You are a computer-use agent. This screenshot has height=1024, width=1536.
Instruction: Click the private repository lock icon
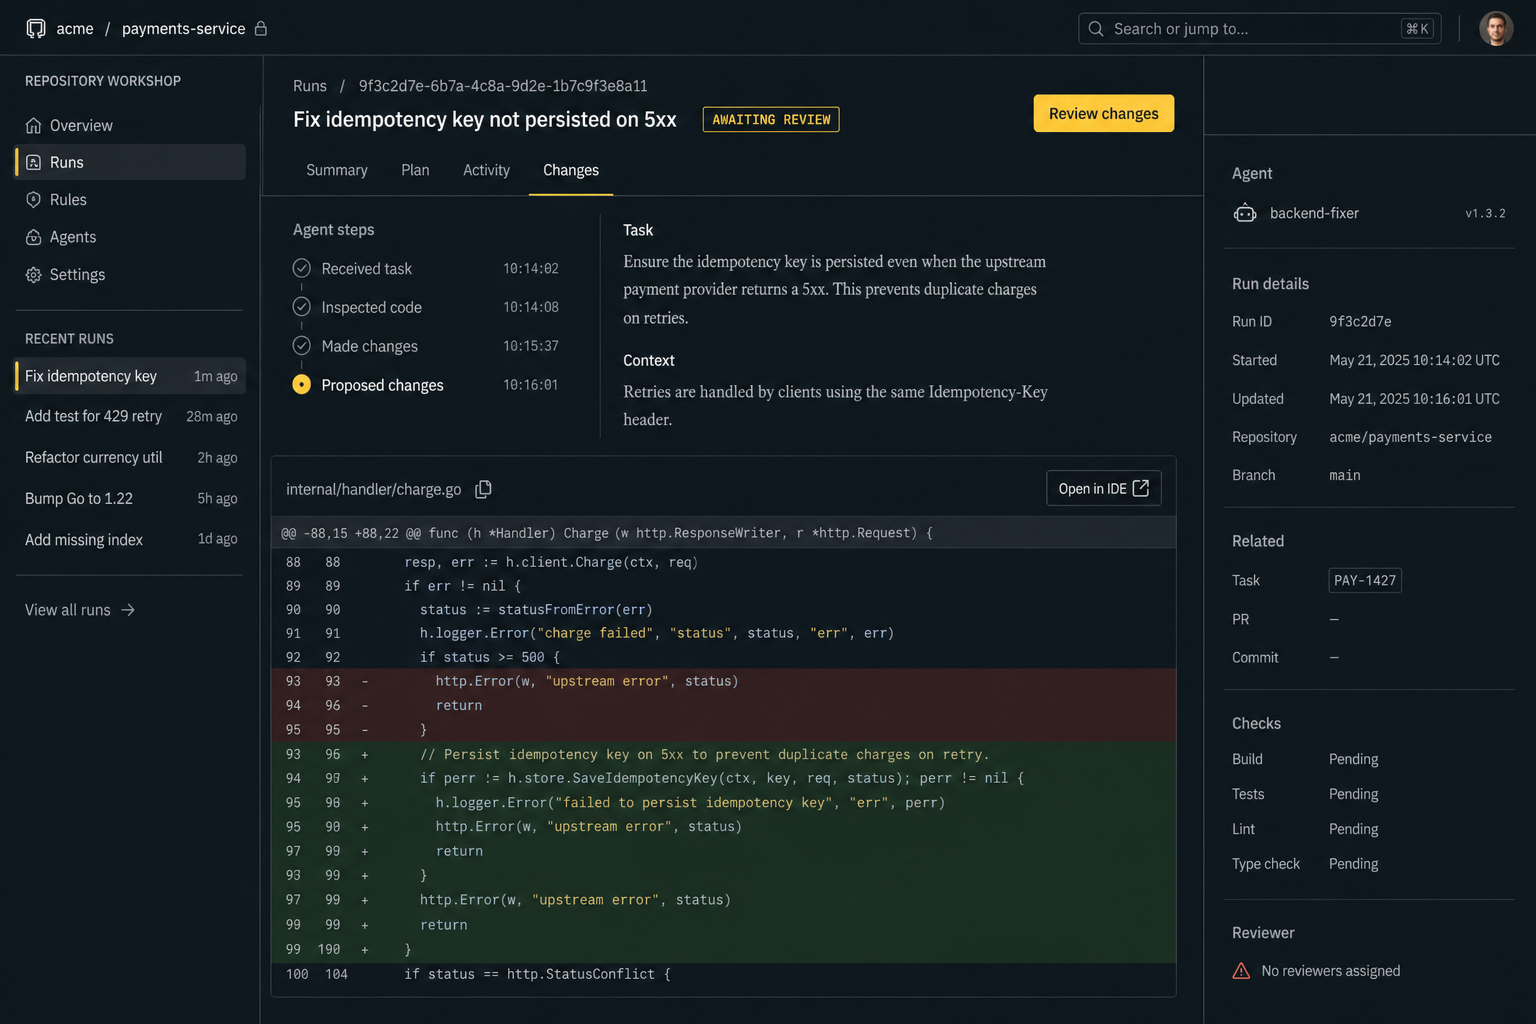click(x=261, y=28)
